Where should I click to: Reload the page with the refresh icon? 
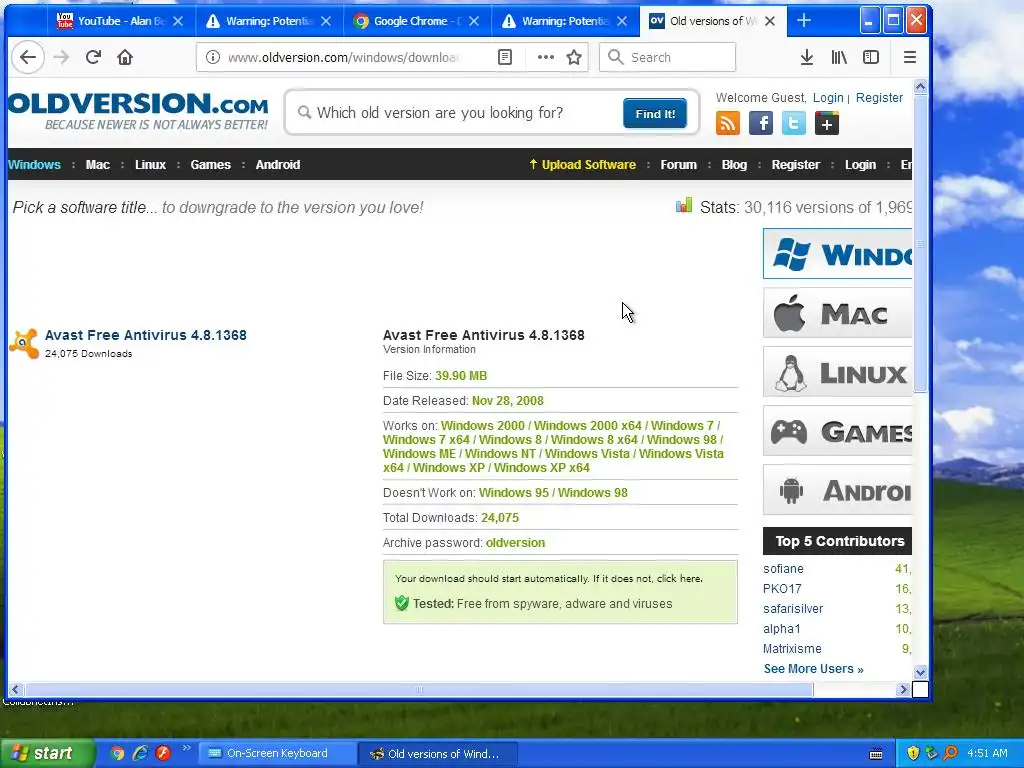tap(93, 57)
